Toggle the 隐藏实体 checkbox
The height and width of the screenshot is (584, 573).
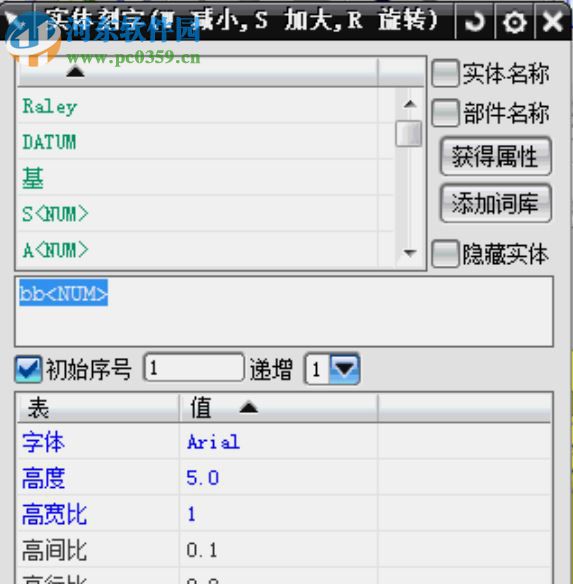(x=445, y=254)
